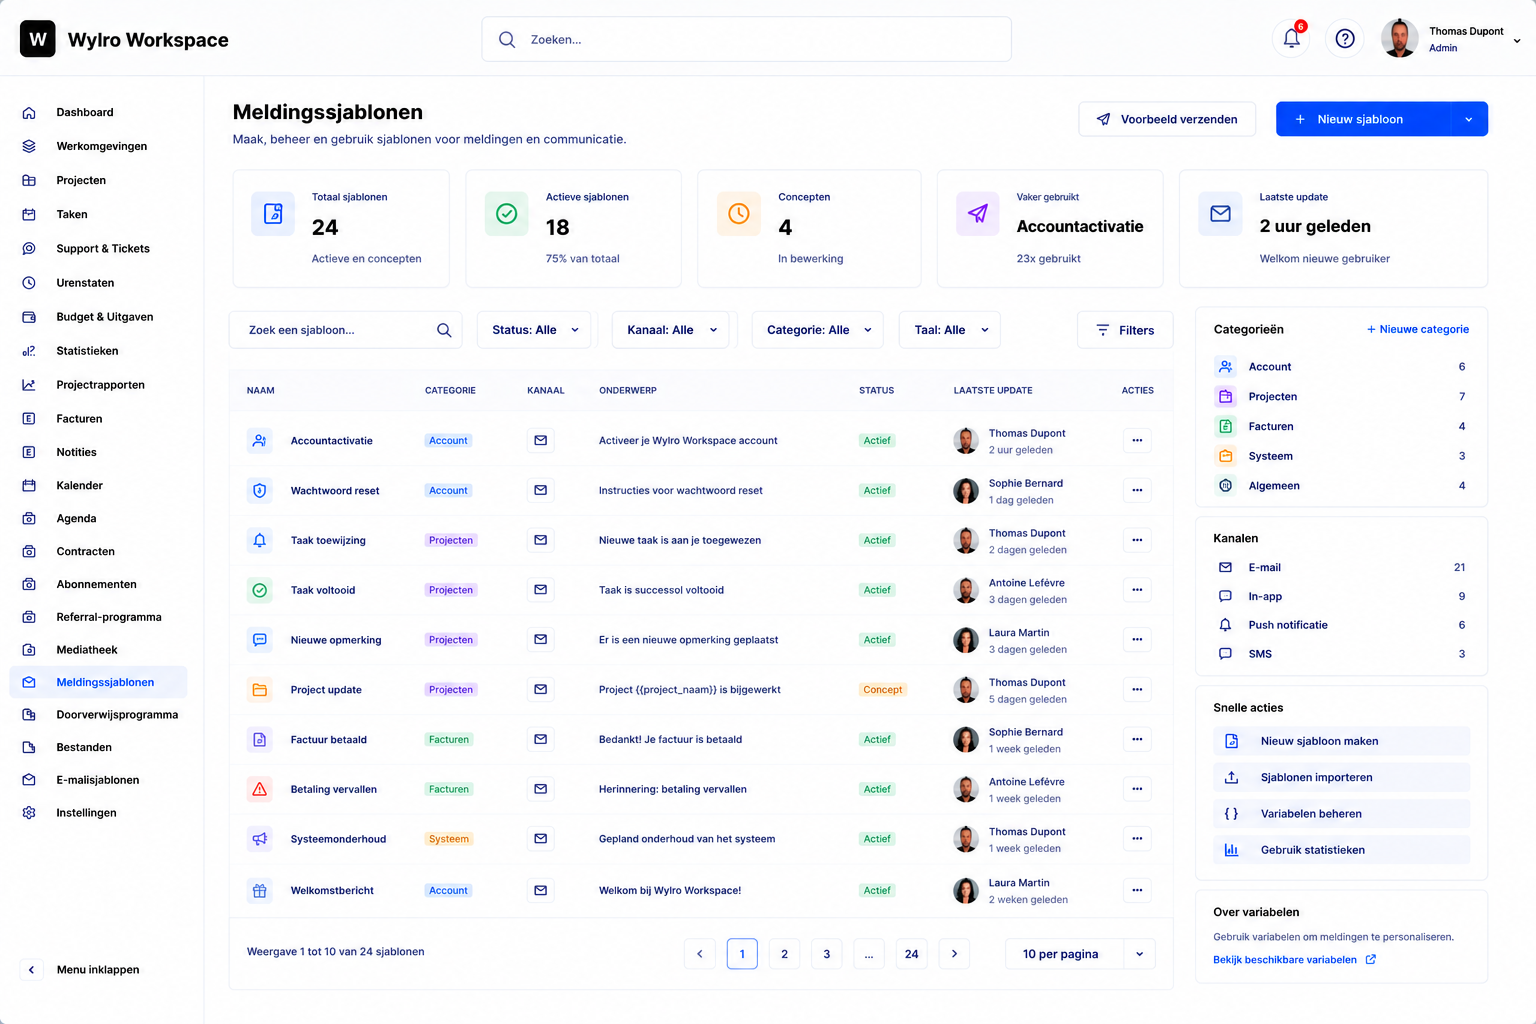The image size is (1536, 1024).
Task: Click external link icon beside Bekijk beschikbare variabelen
Action: (x=1371, y=959)
